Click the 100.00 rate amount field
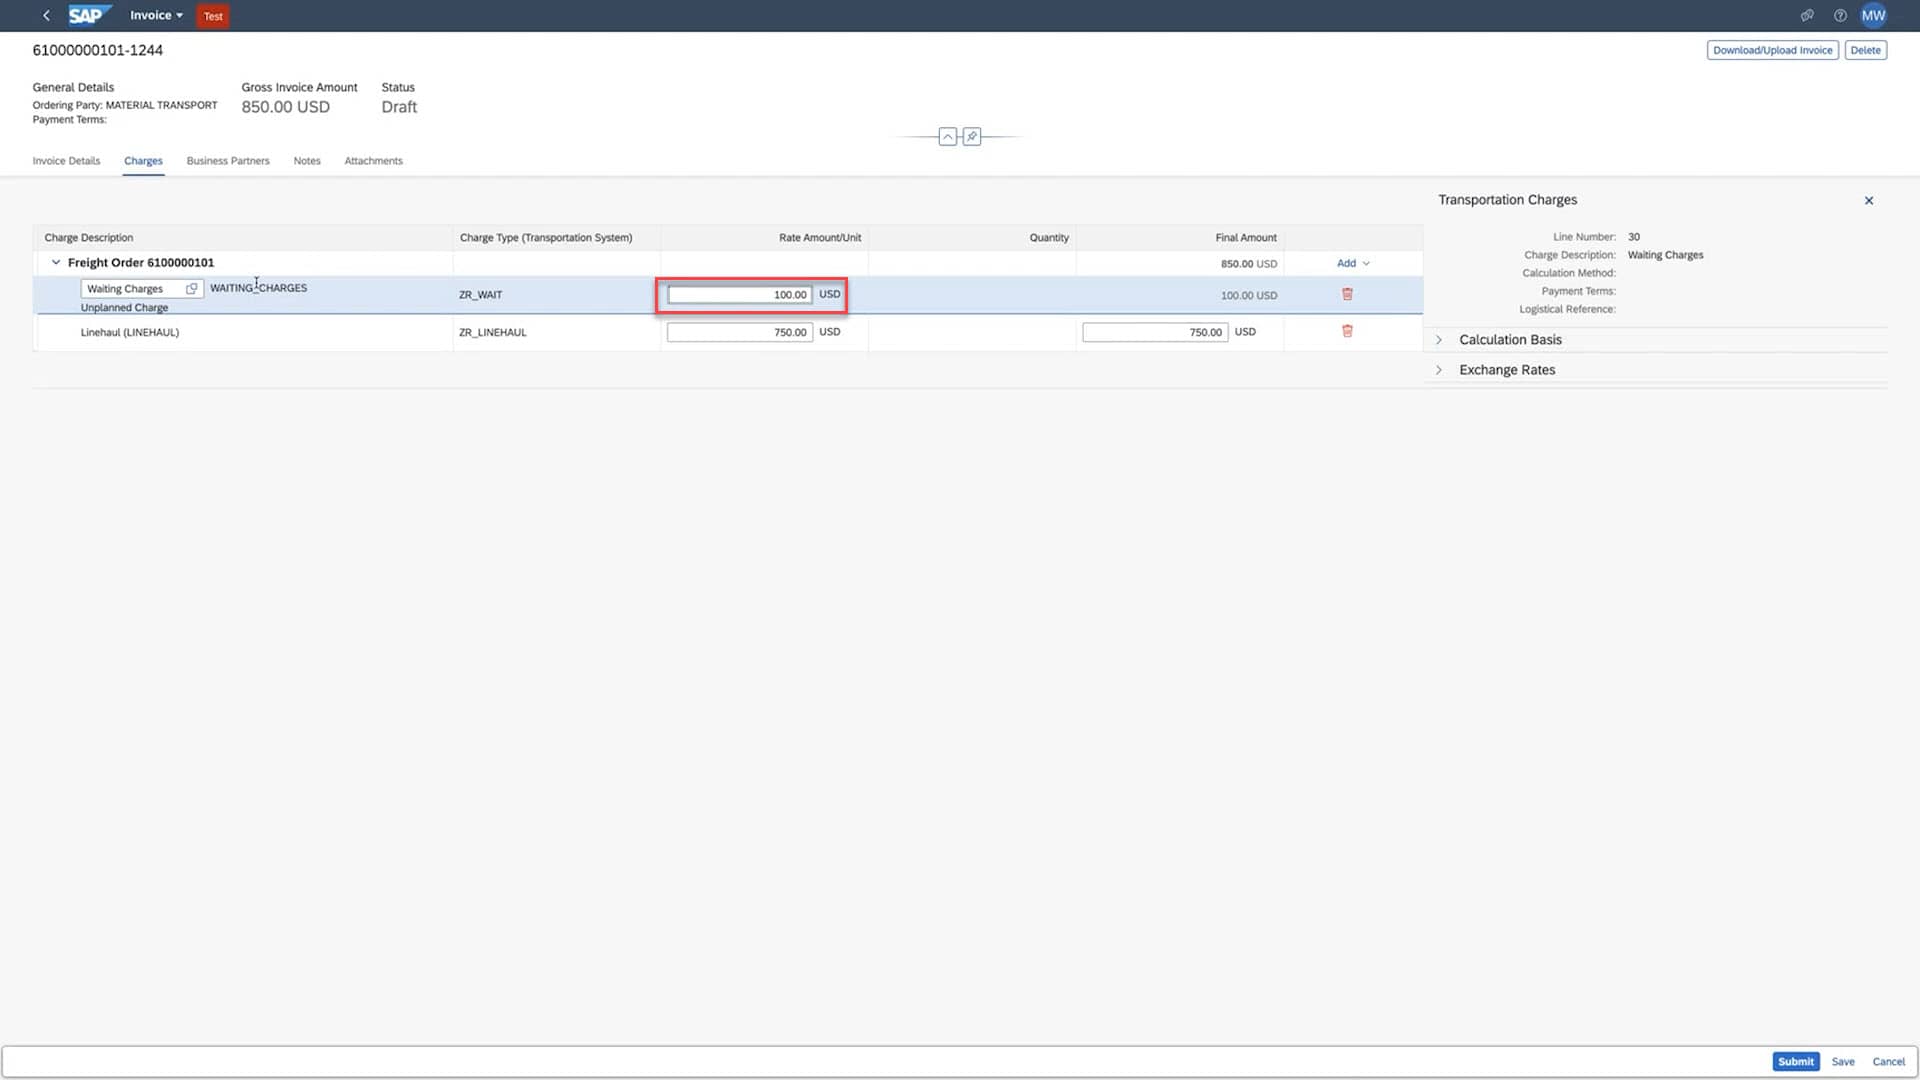This screenshot has height=1080, width=1920. coord(740,294)
